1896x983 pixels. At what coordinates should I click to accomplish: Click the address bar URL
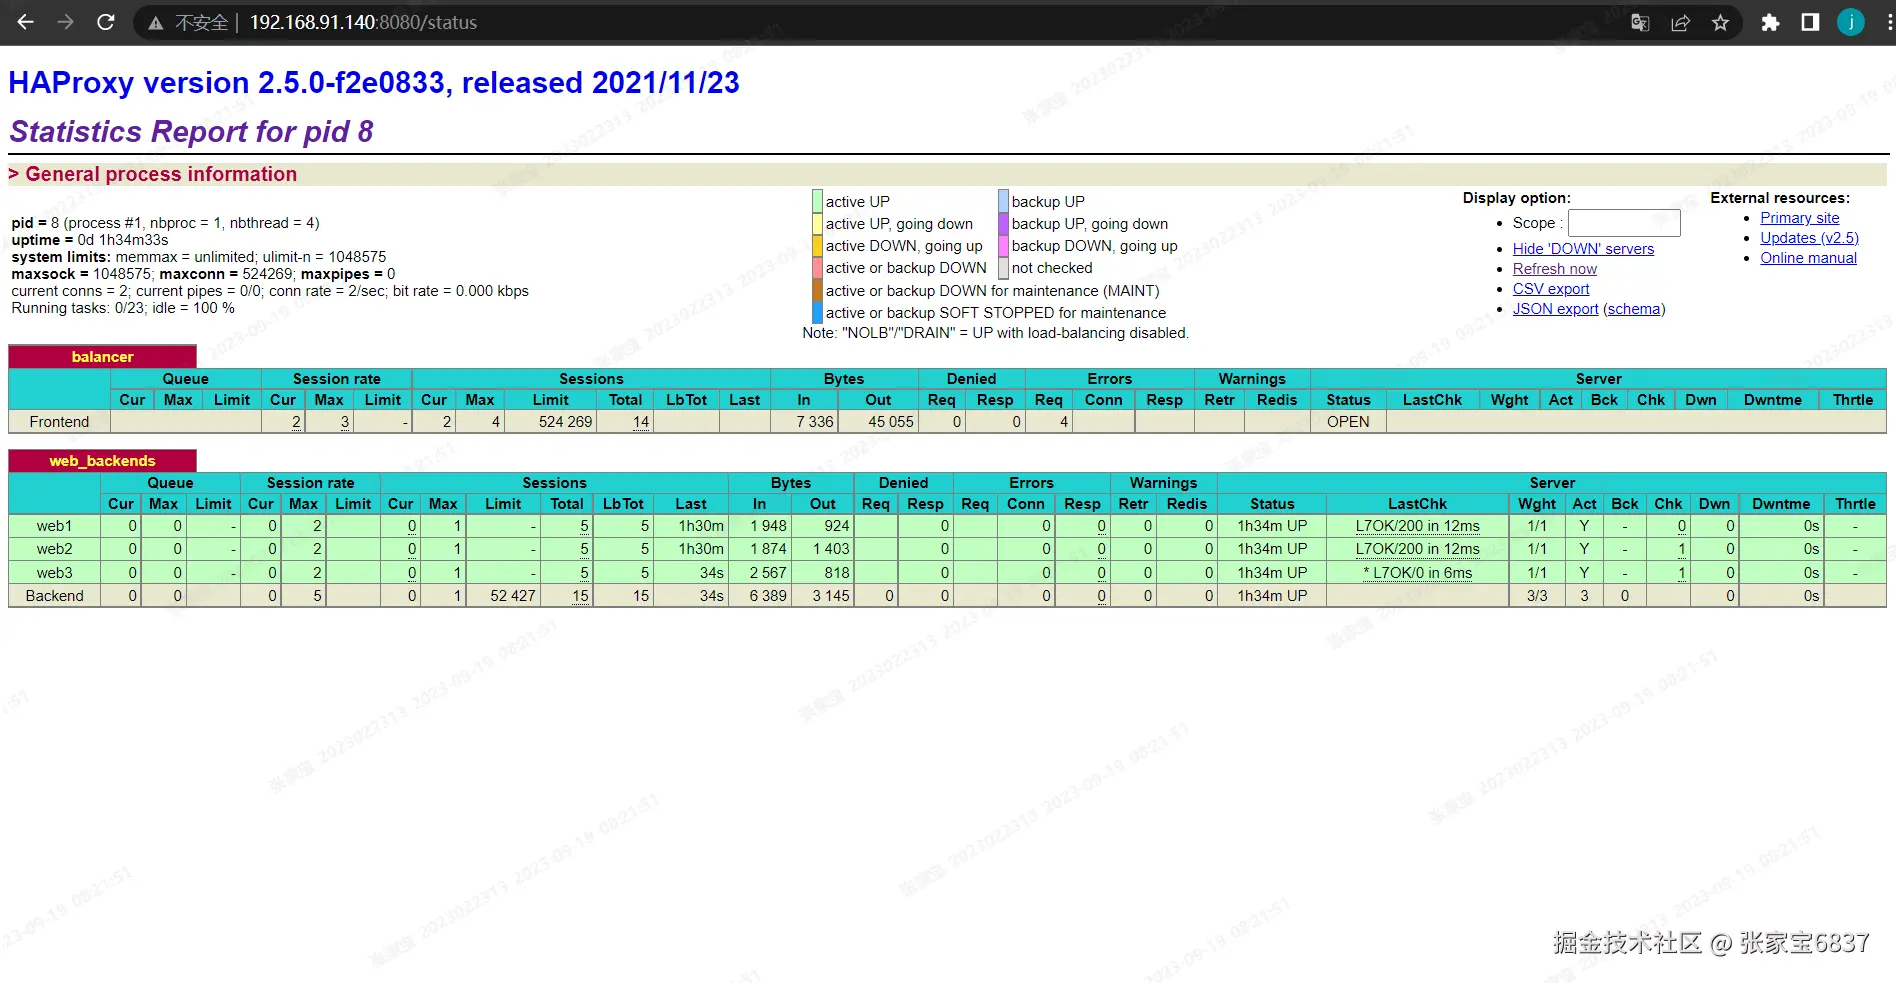click(x=363, y=22)
